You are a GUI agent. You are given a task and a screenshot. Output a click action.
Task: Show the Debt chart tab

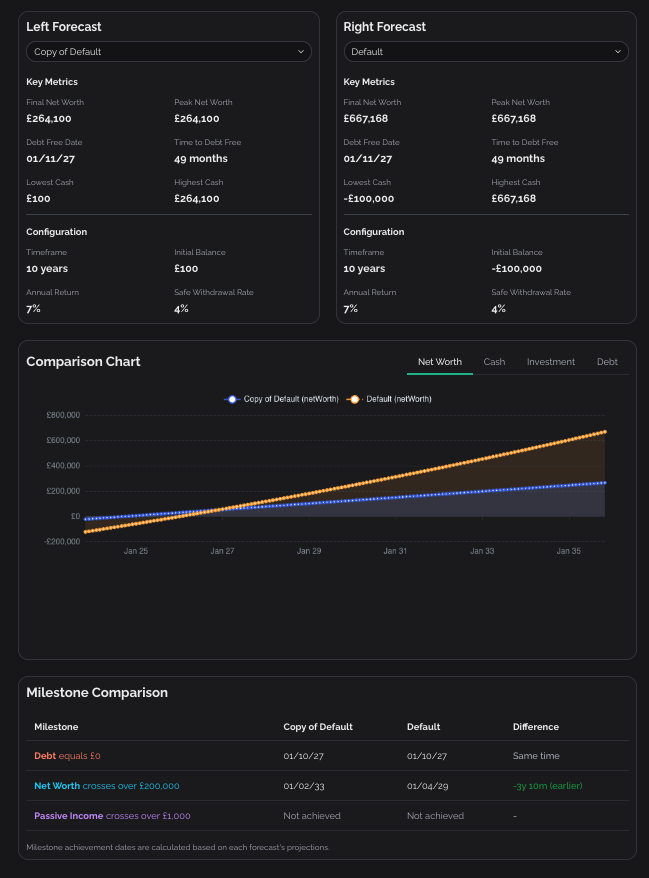pyautogui.click(x=607, y=362)
